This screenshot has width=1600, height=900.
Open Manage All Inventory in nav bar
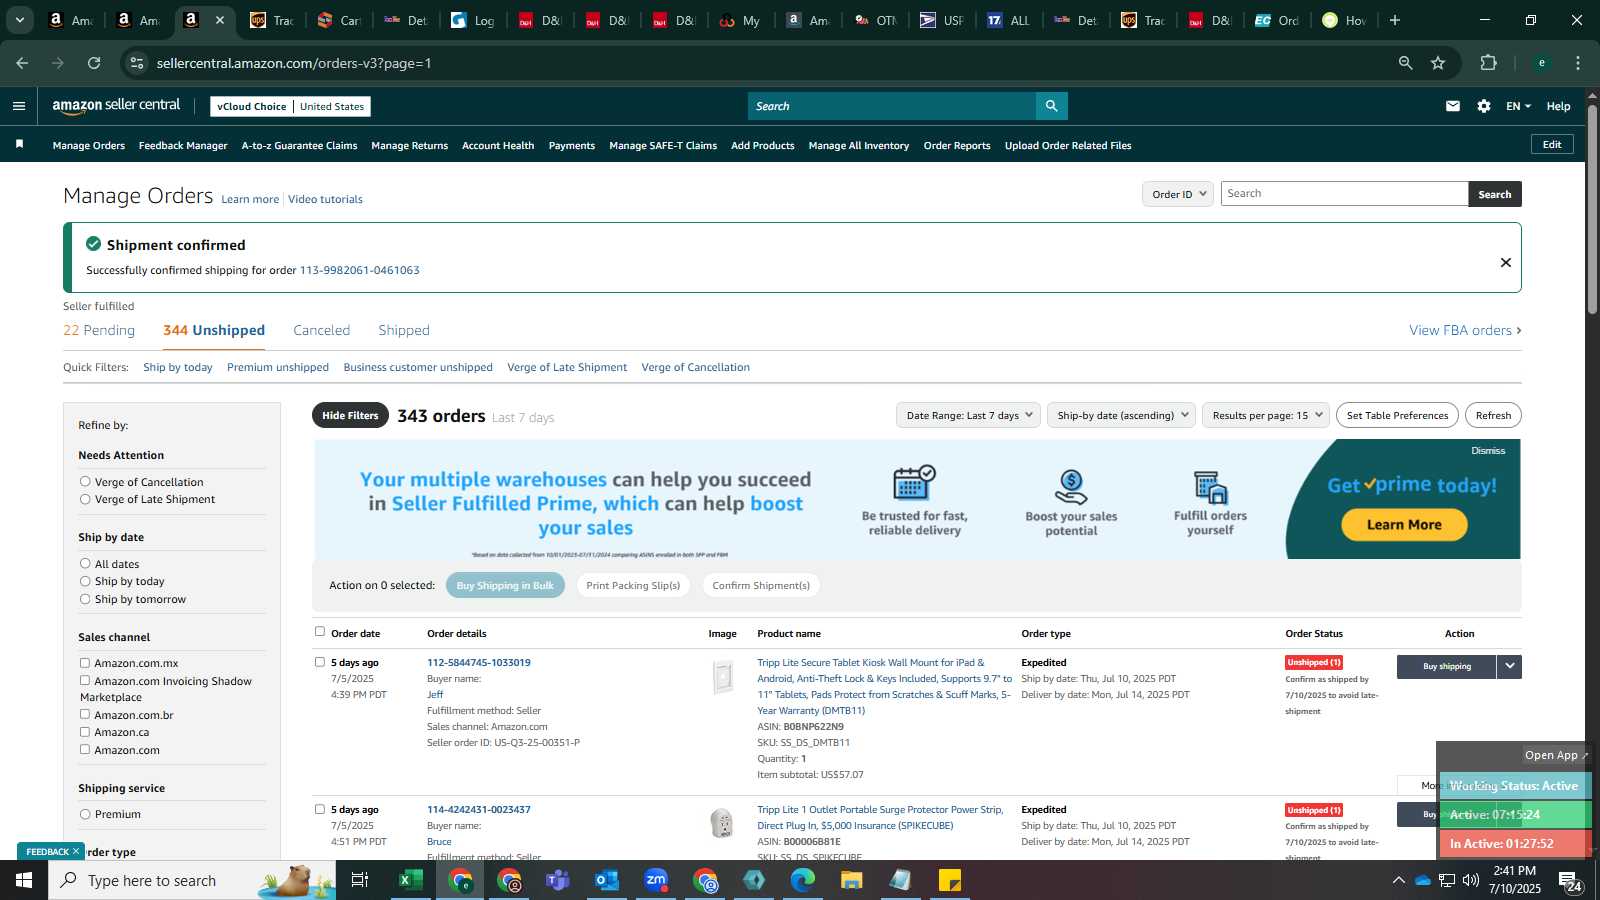859,145
